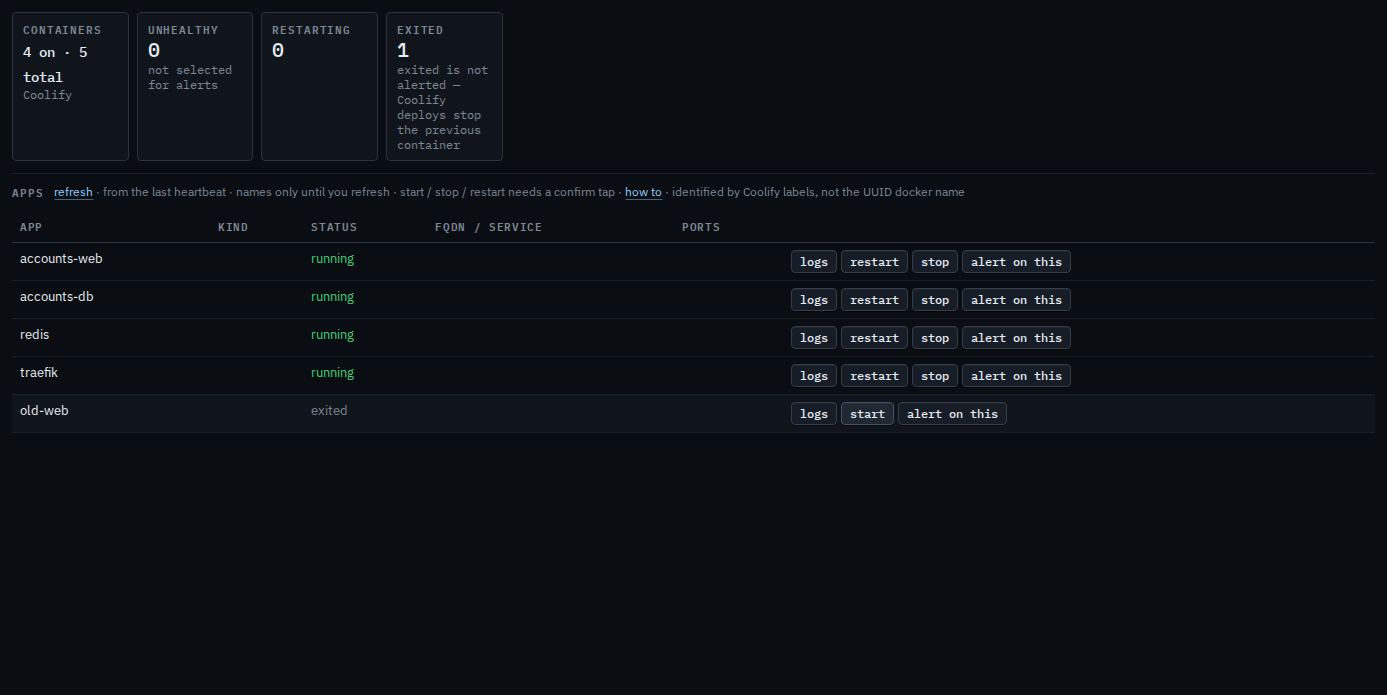Alert on the old-web app

point(952,414)
